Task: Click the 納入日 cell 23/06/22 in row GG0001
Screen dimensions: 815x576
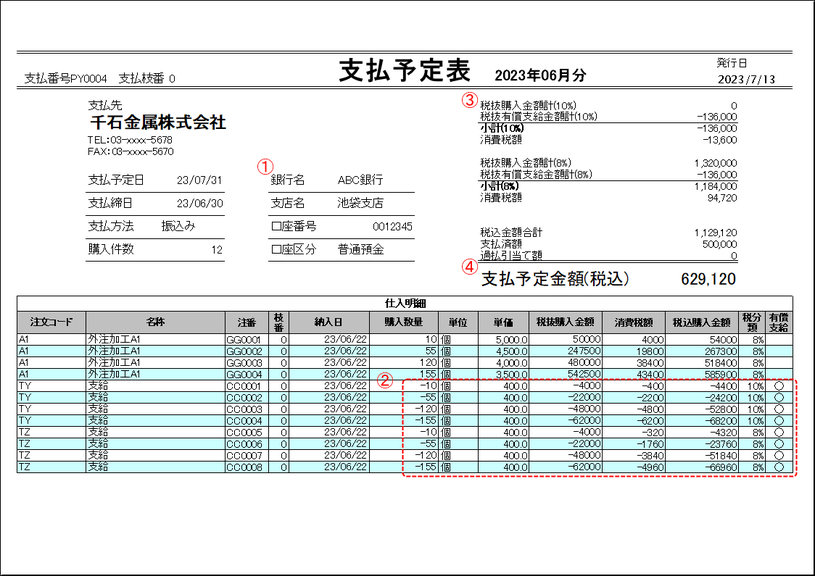Action: (345, 339)
